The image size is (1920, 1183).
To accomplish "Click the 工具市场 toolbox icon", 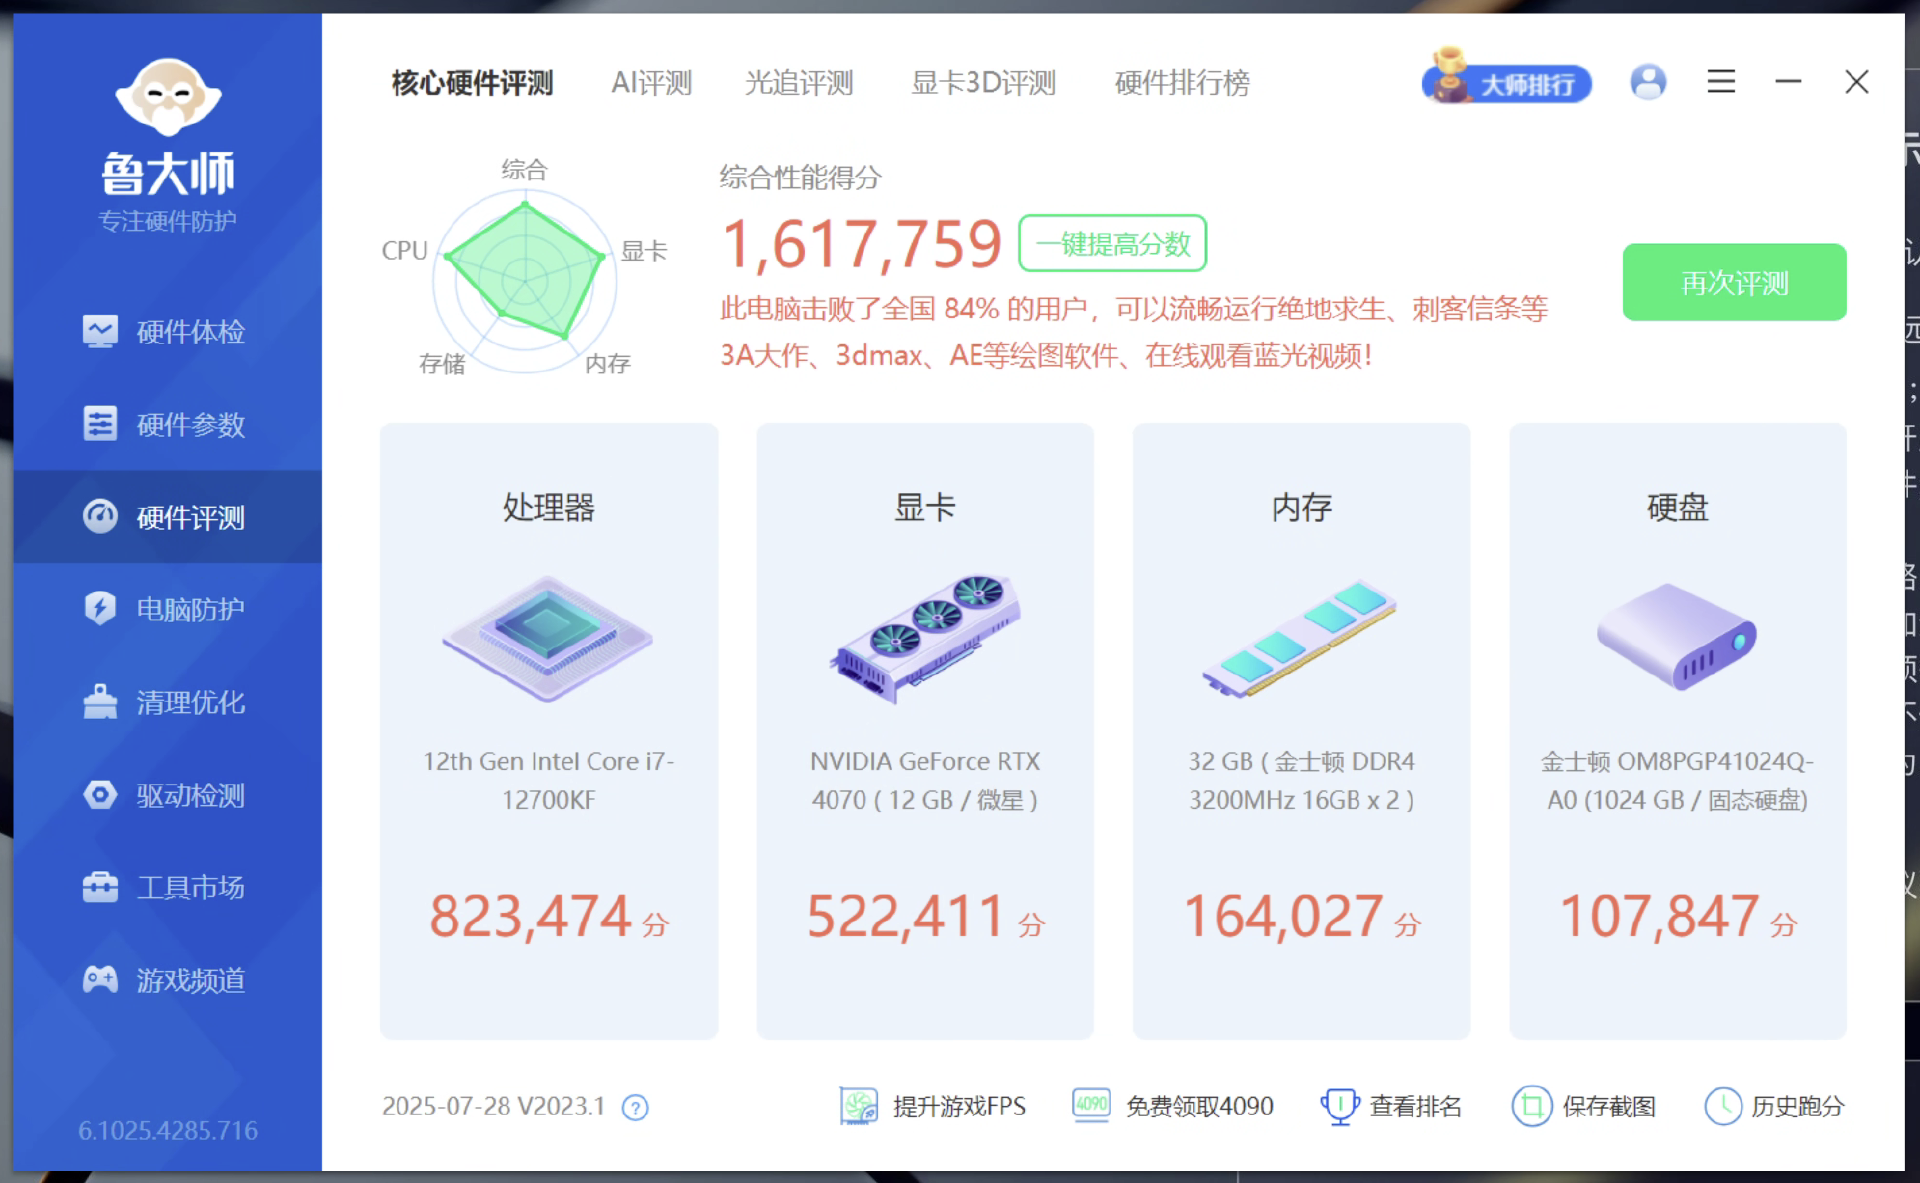I will pyautogui.click(x=100, y=887).
